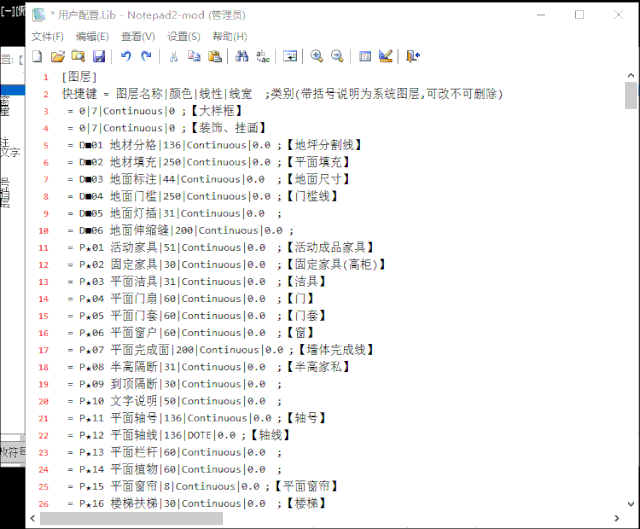Open the 编辑(E) menu
The width and height of the screenshot is (640, 529).
[x=93, y=37]
